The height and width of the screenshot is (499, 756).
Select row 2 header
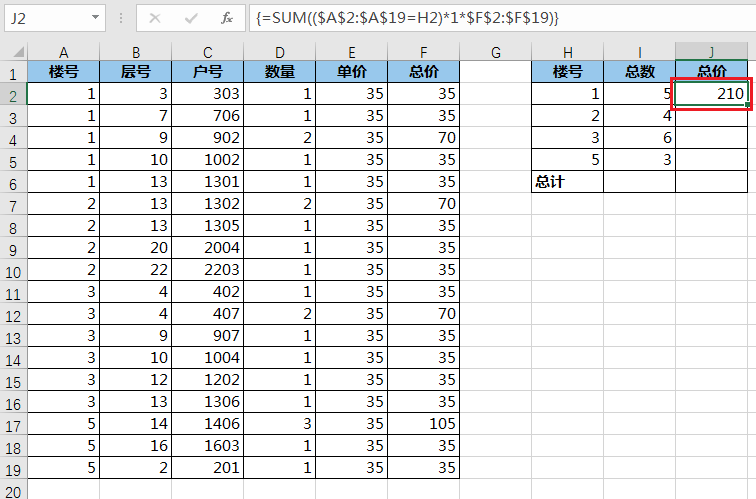[14, 94]
